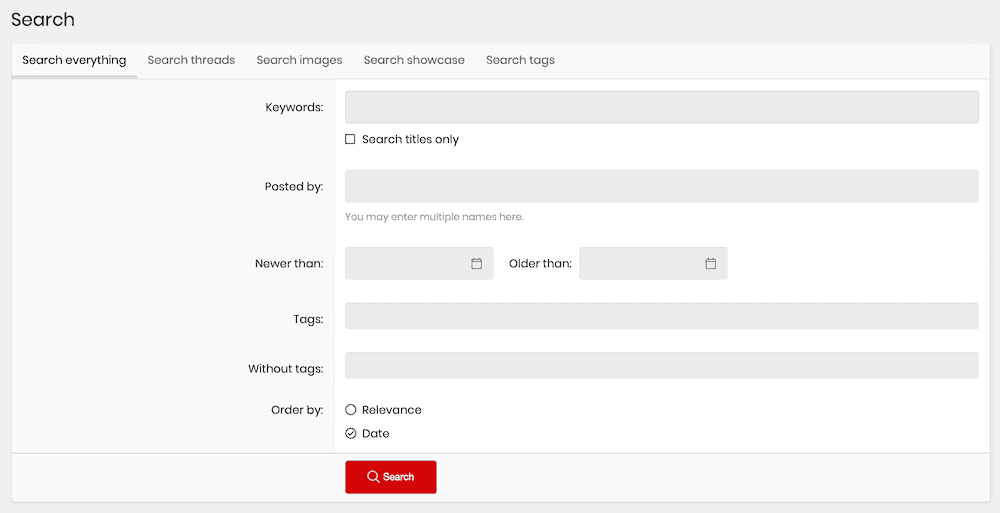Switch to the Search threads tab
Viewport: 1000px width, 513px height.
coord(191,61)
